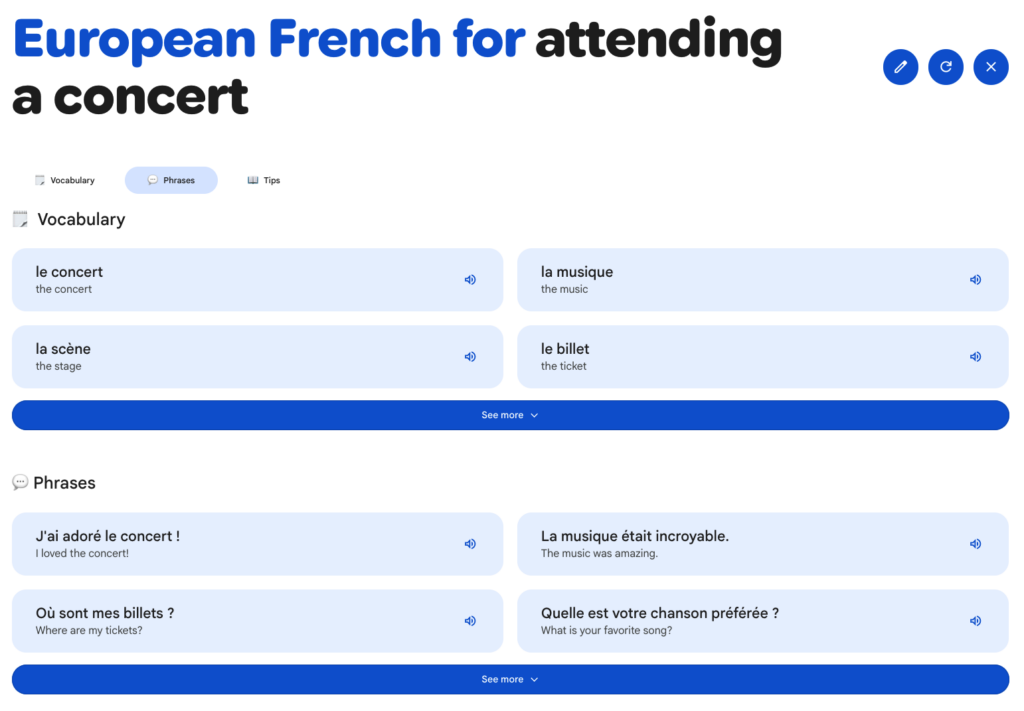Click the pencil edit icon button

click(900, 67)
